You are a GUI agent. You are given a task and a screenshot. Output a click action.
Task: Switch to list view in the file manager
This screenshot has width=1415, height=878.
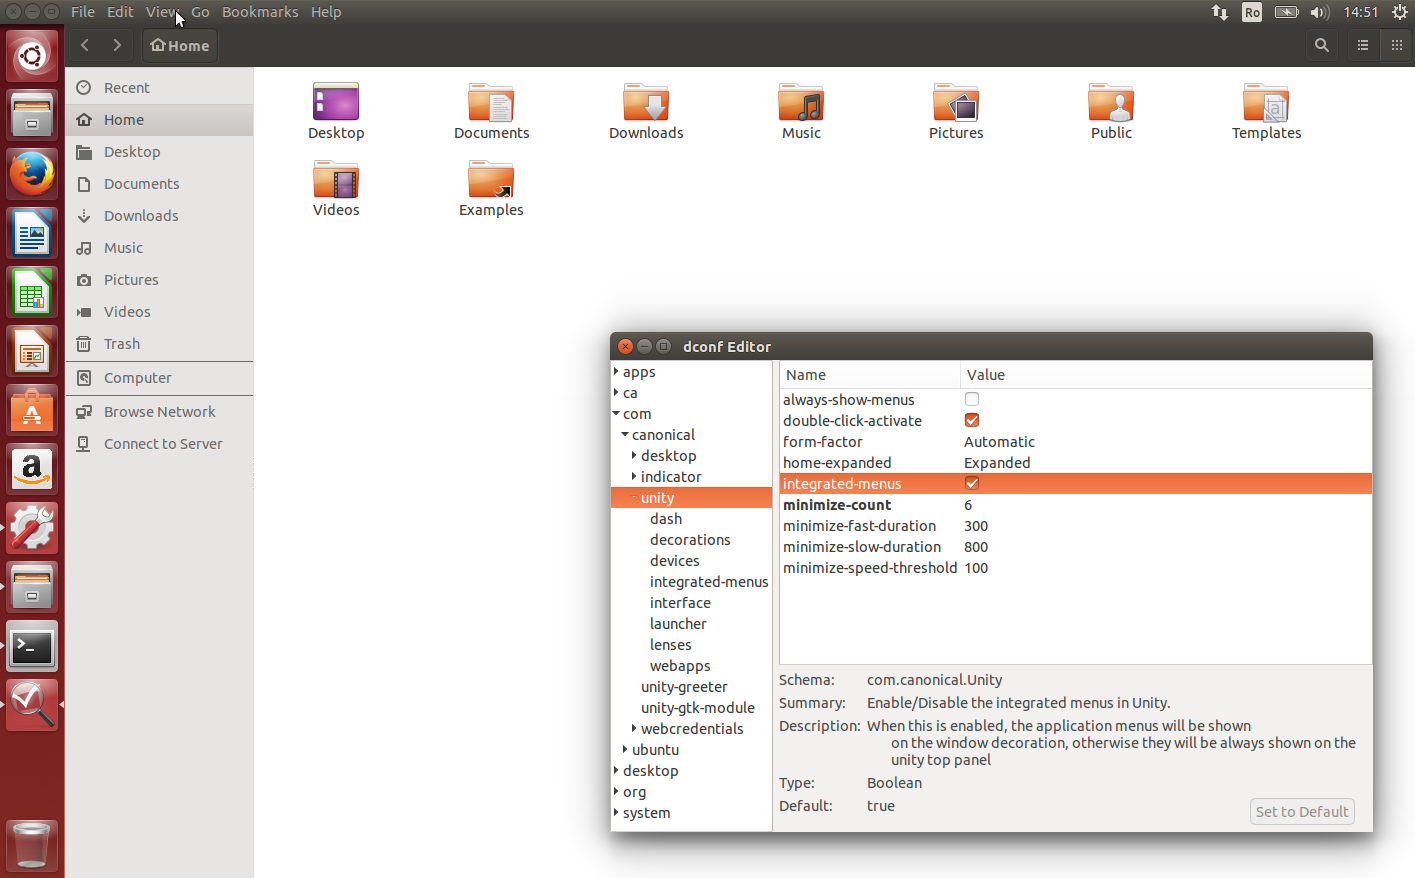1362,45
